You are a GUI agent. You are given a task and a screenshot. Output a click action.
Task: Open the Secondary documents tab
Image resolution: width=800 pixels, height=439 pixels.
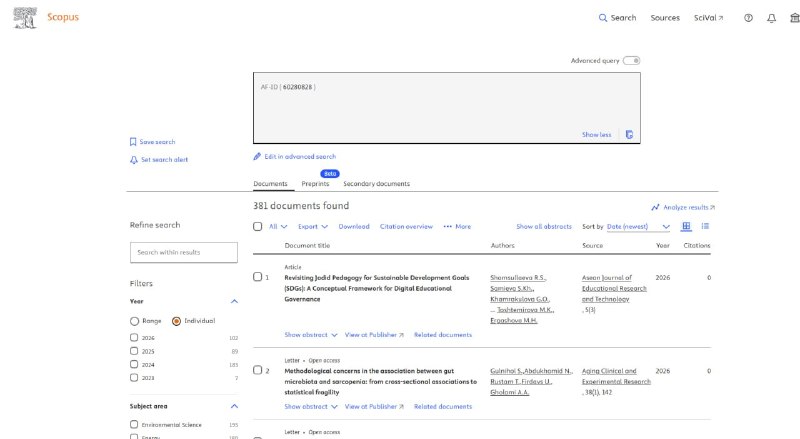tap(377, 184)
